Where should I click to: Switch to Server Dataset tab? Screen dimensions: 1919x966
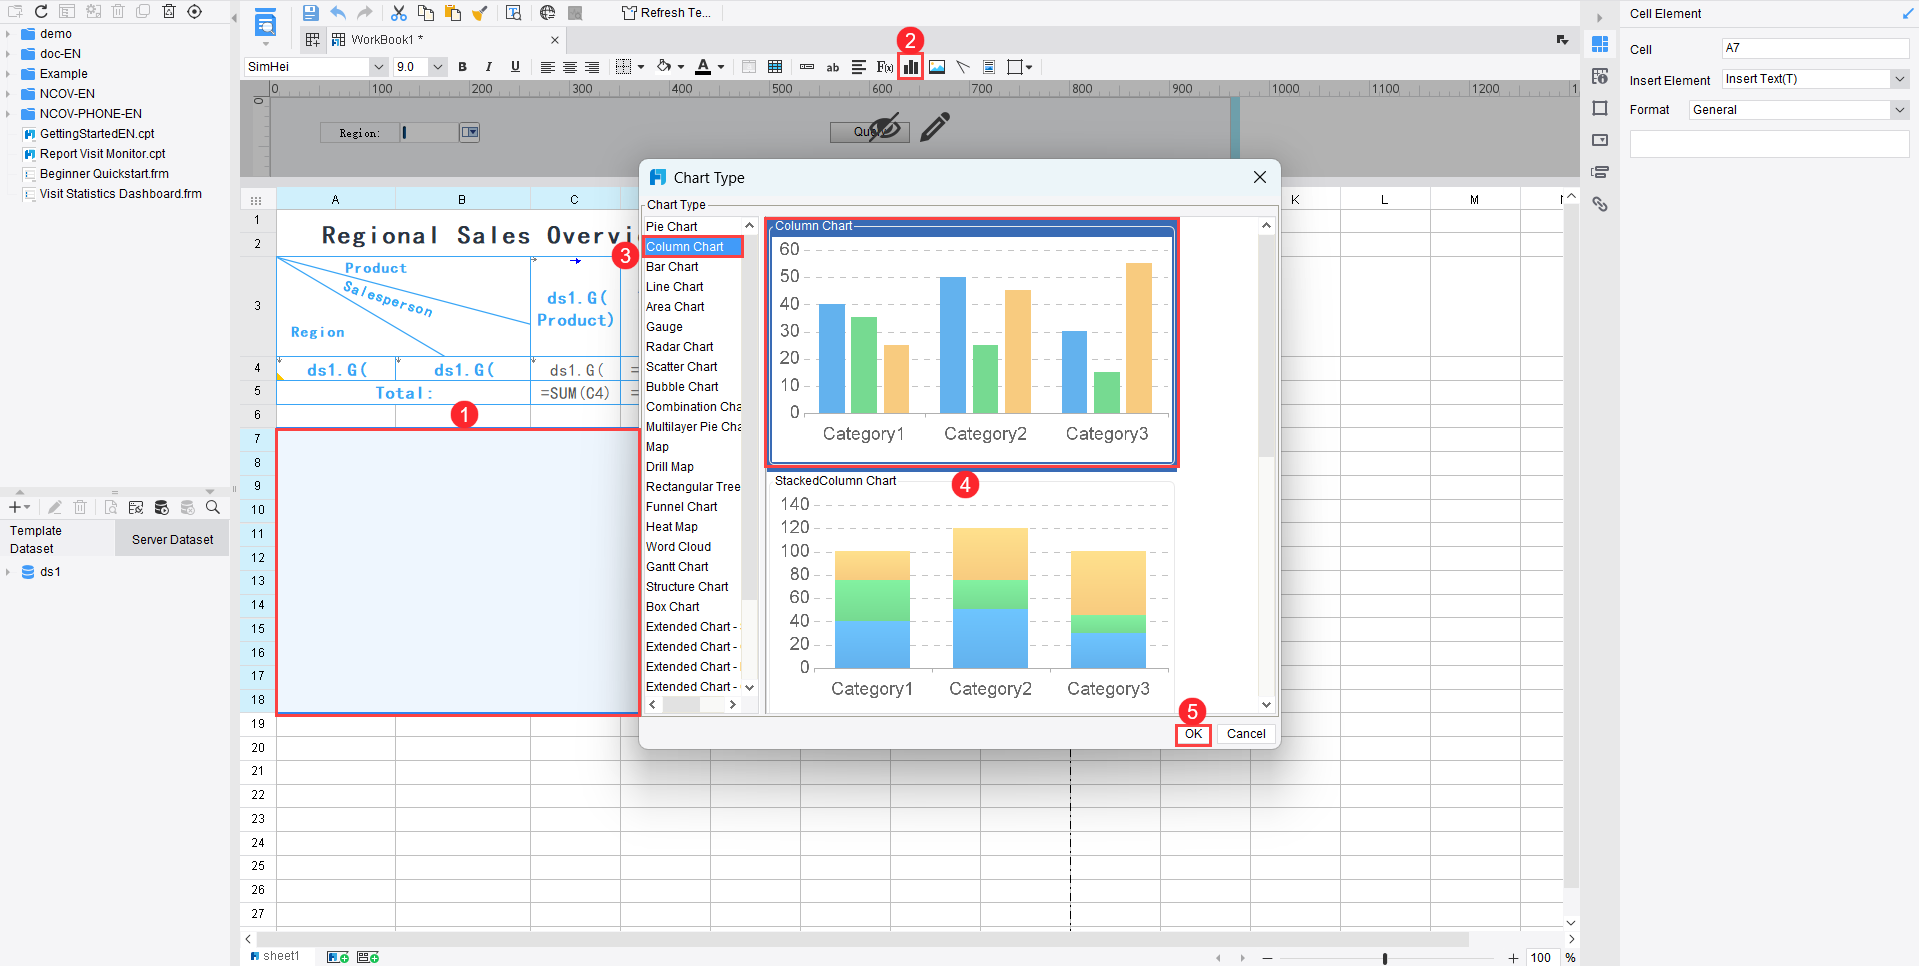pyautogui.click(x=172, y=540)
